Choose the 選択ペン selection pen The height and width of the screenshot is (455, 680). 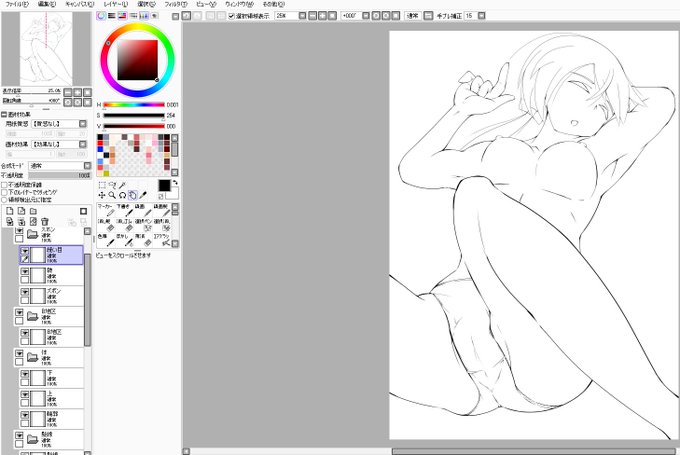(143, 225)
